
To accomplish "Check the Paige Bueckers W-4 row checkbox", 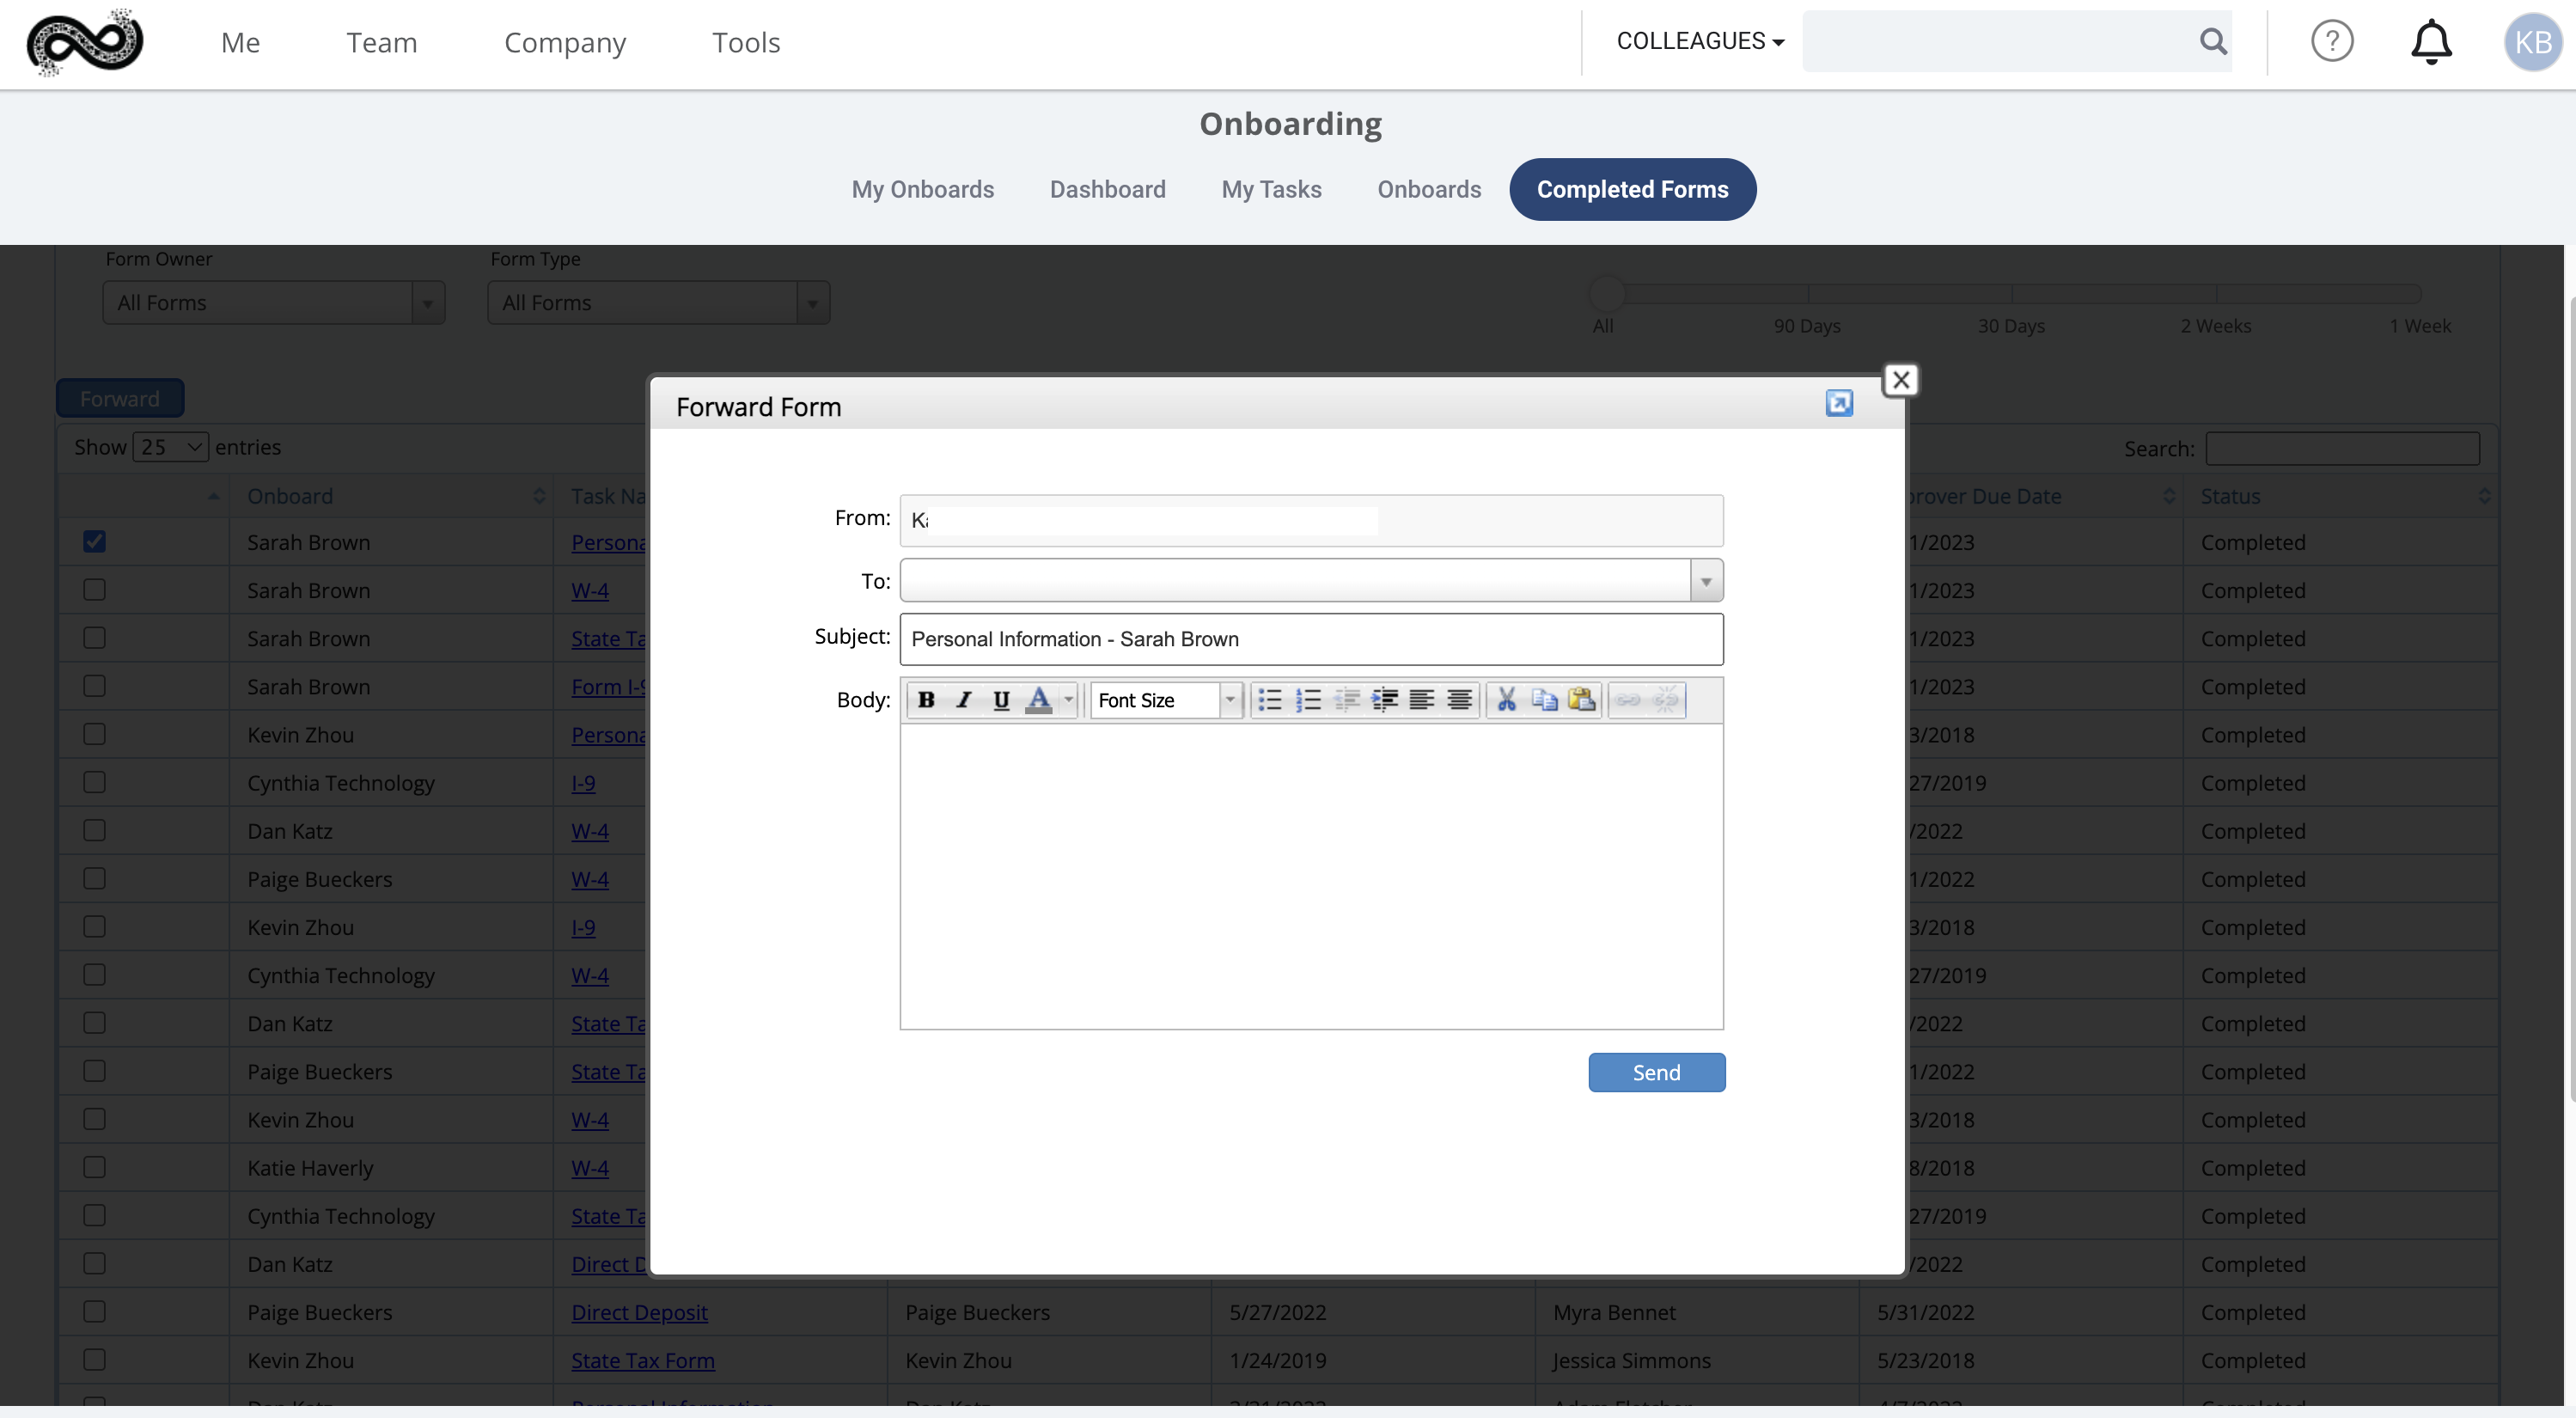I will point(94,879).
